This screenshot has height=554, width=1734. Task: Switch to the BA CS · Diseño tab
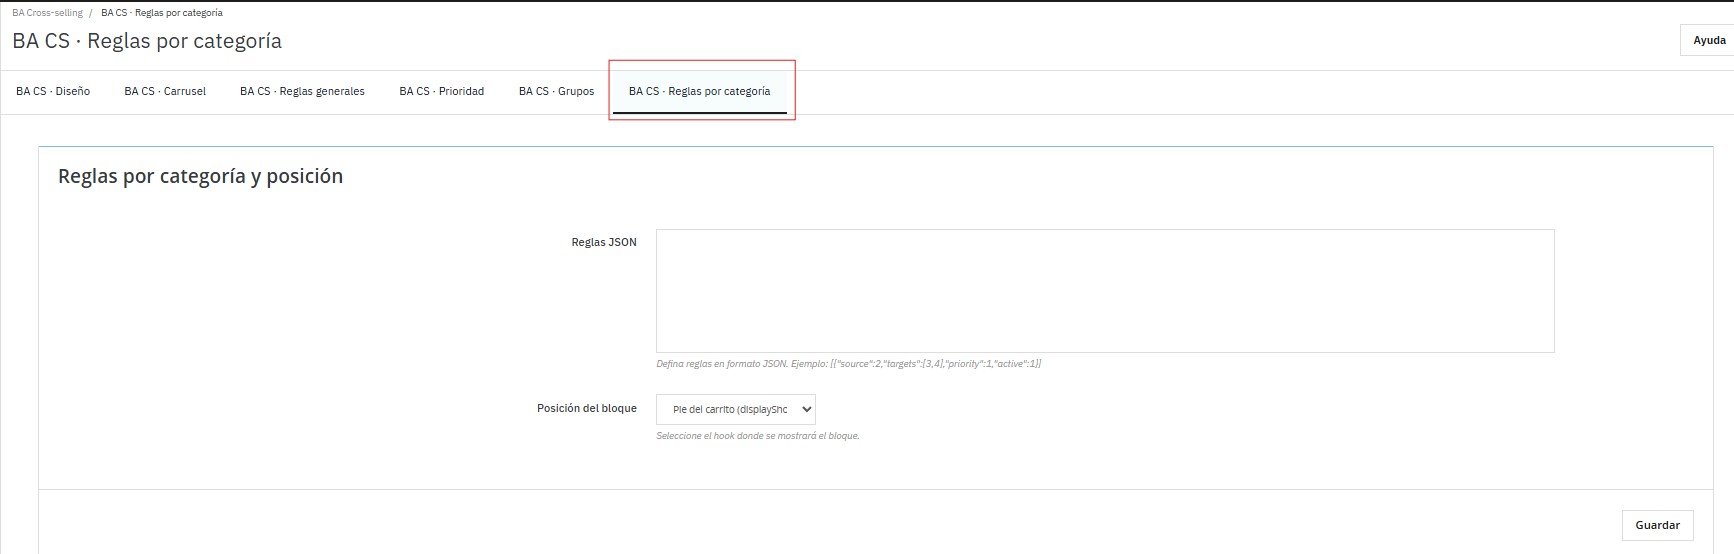pyautogui.click(x=53, y=91)
